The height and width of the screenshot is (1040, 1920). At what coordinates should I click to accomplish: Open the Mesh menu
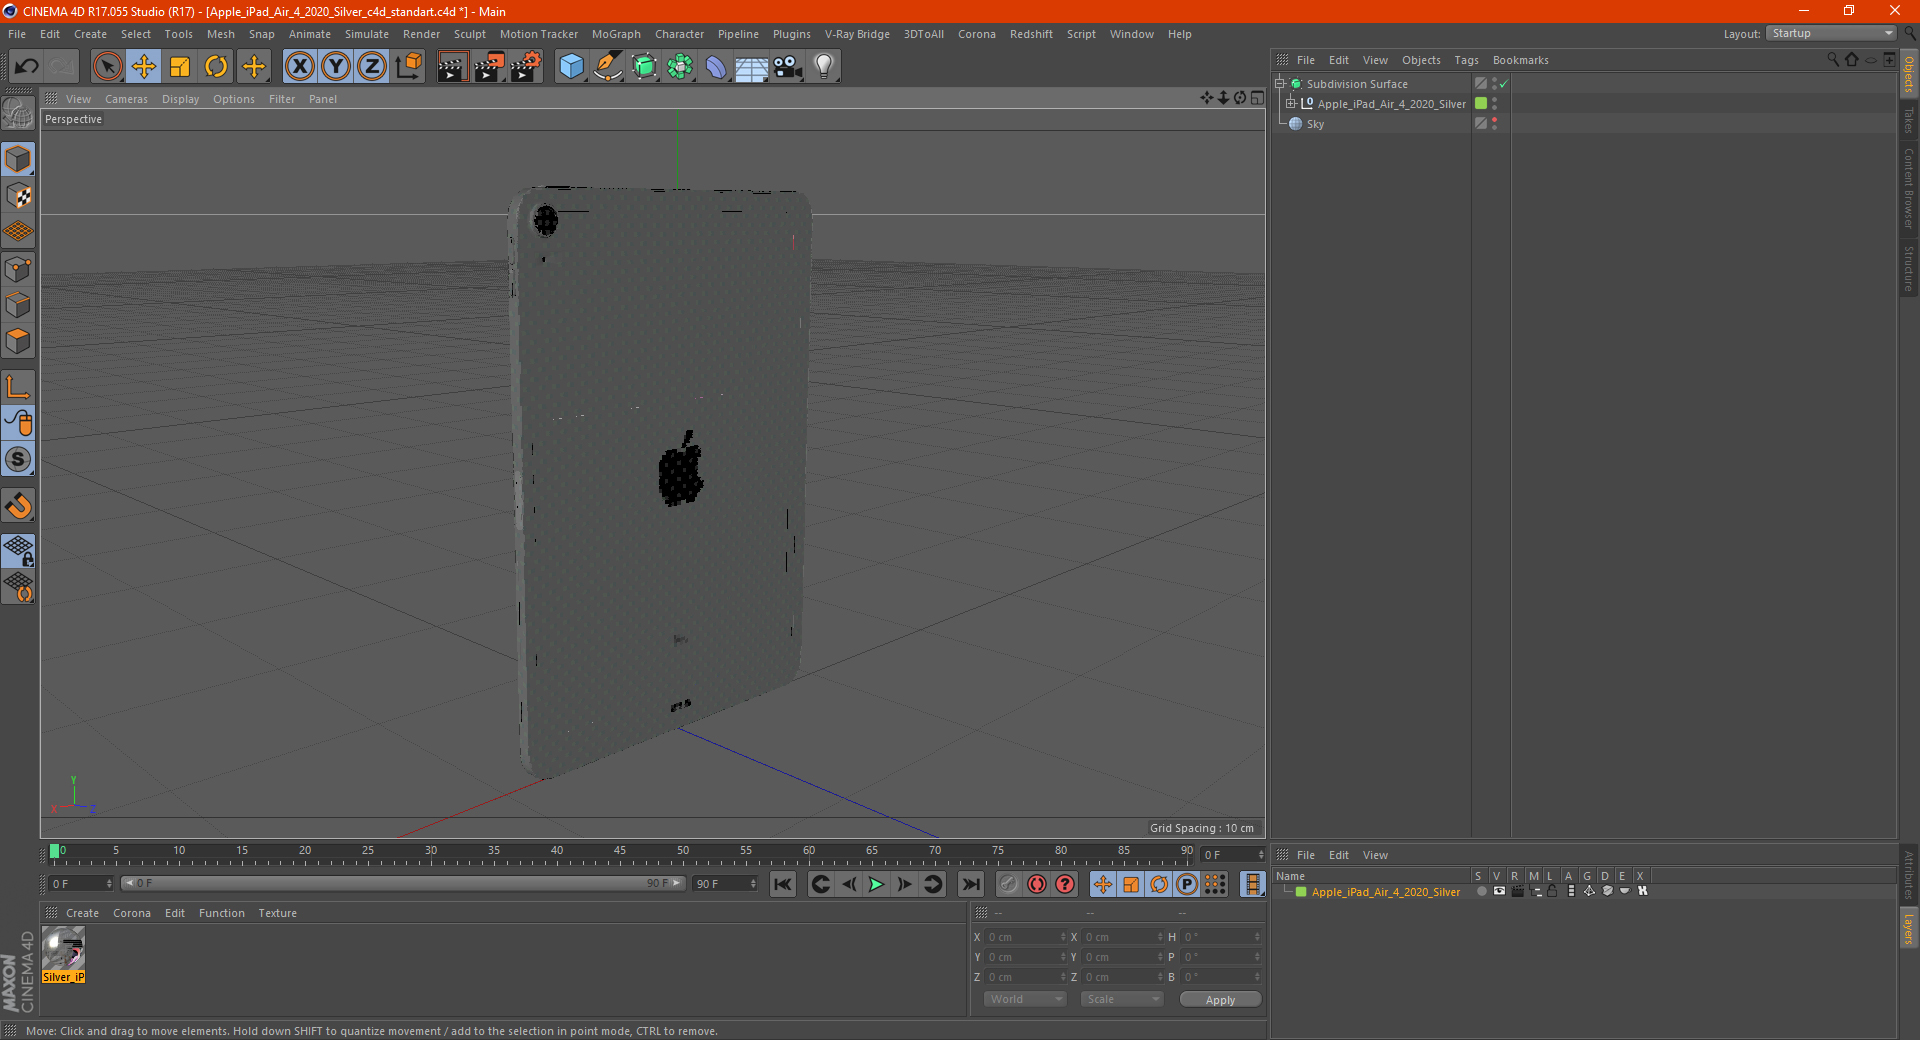221,34
